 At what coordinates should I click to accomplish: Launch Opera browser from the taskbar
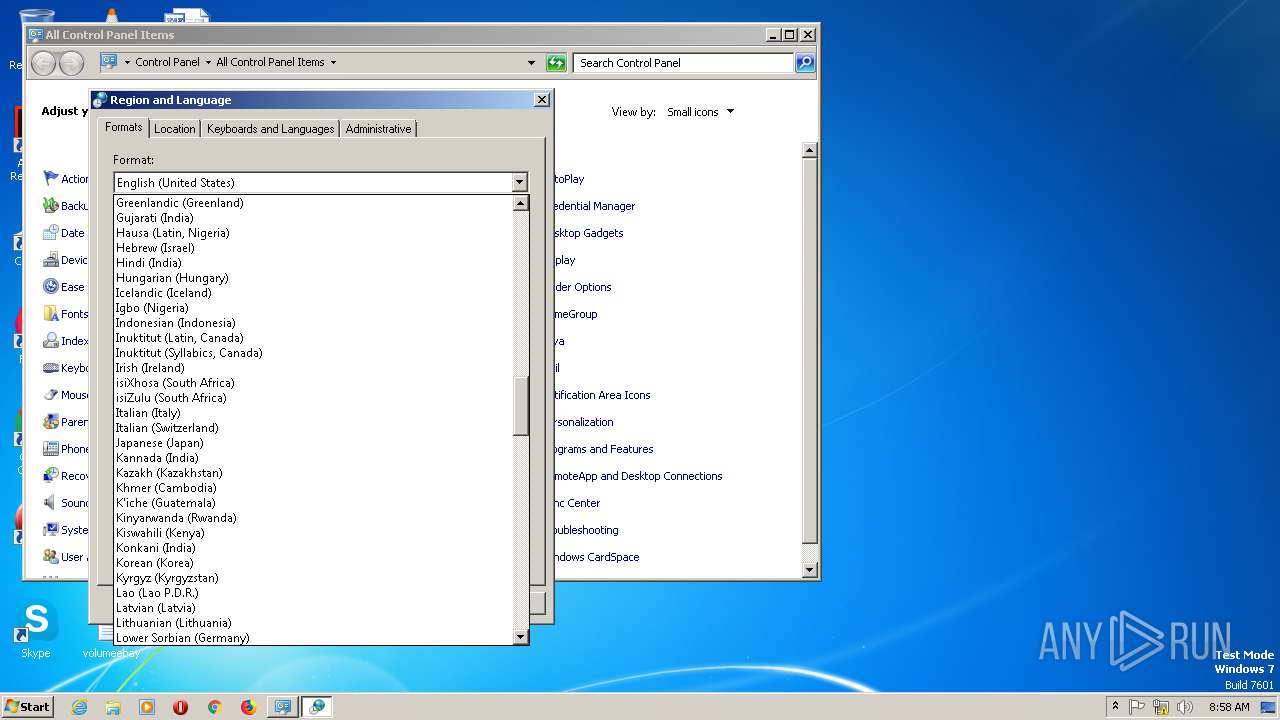coord(181,707)
